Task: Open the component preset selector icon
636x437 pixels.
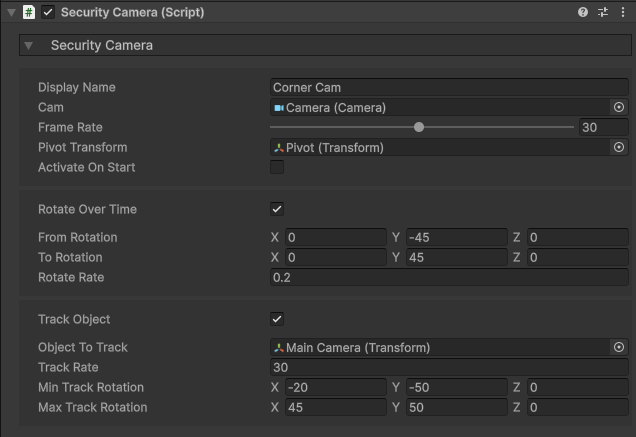Action: coord(603,12)
